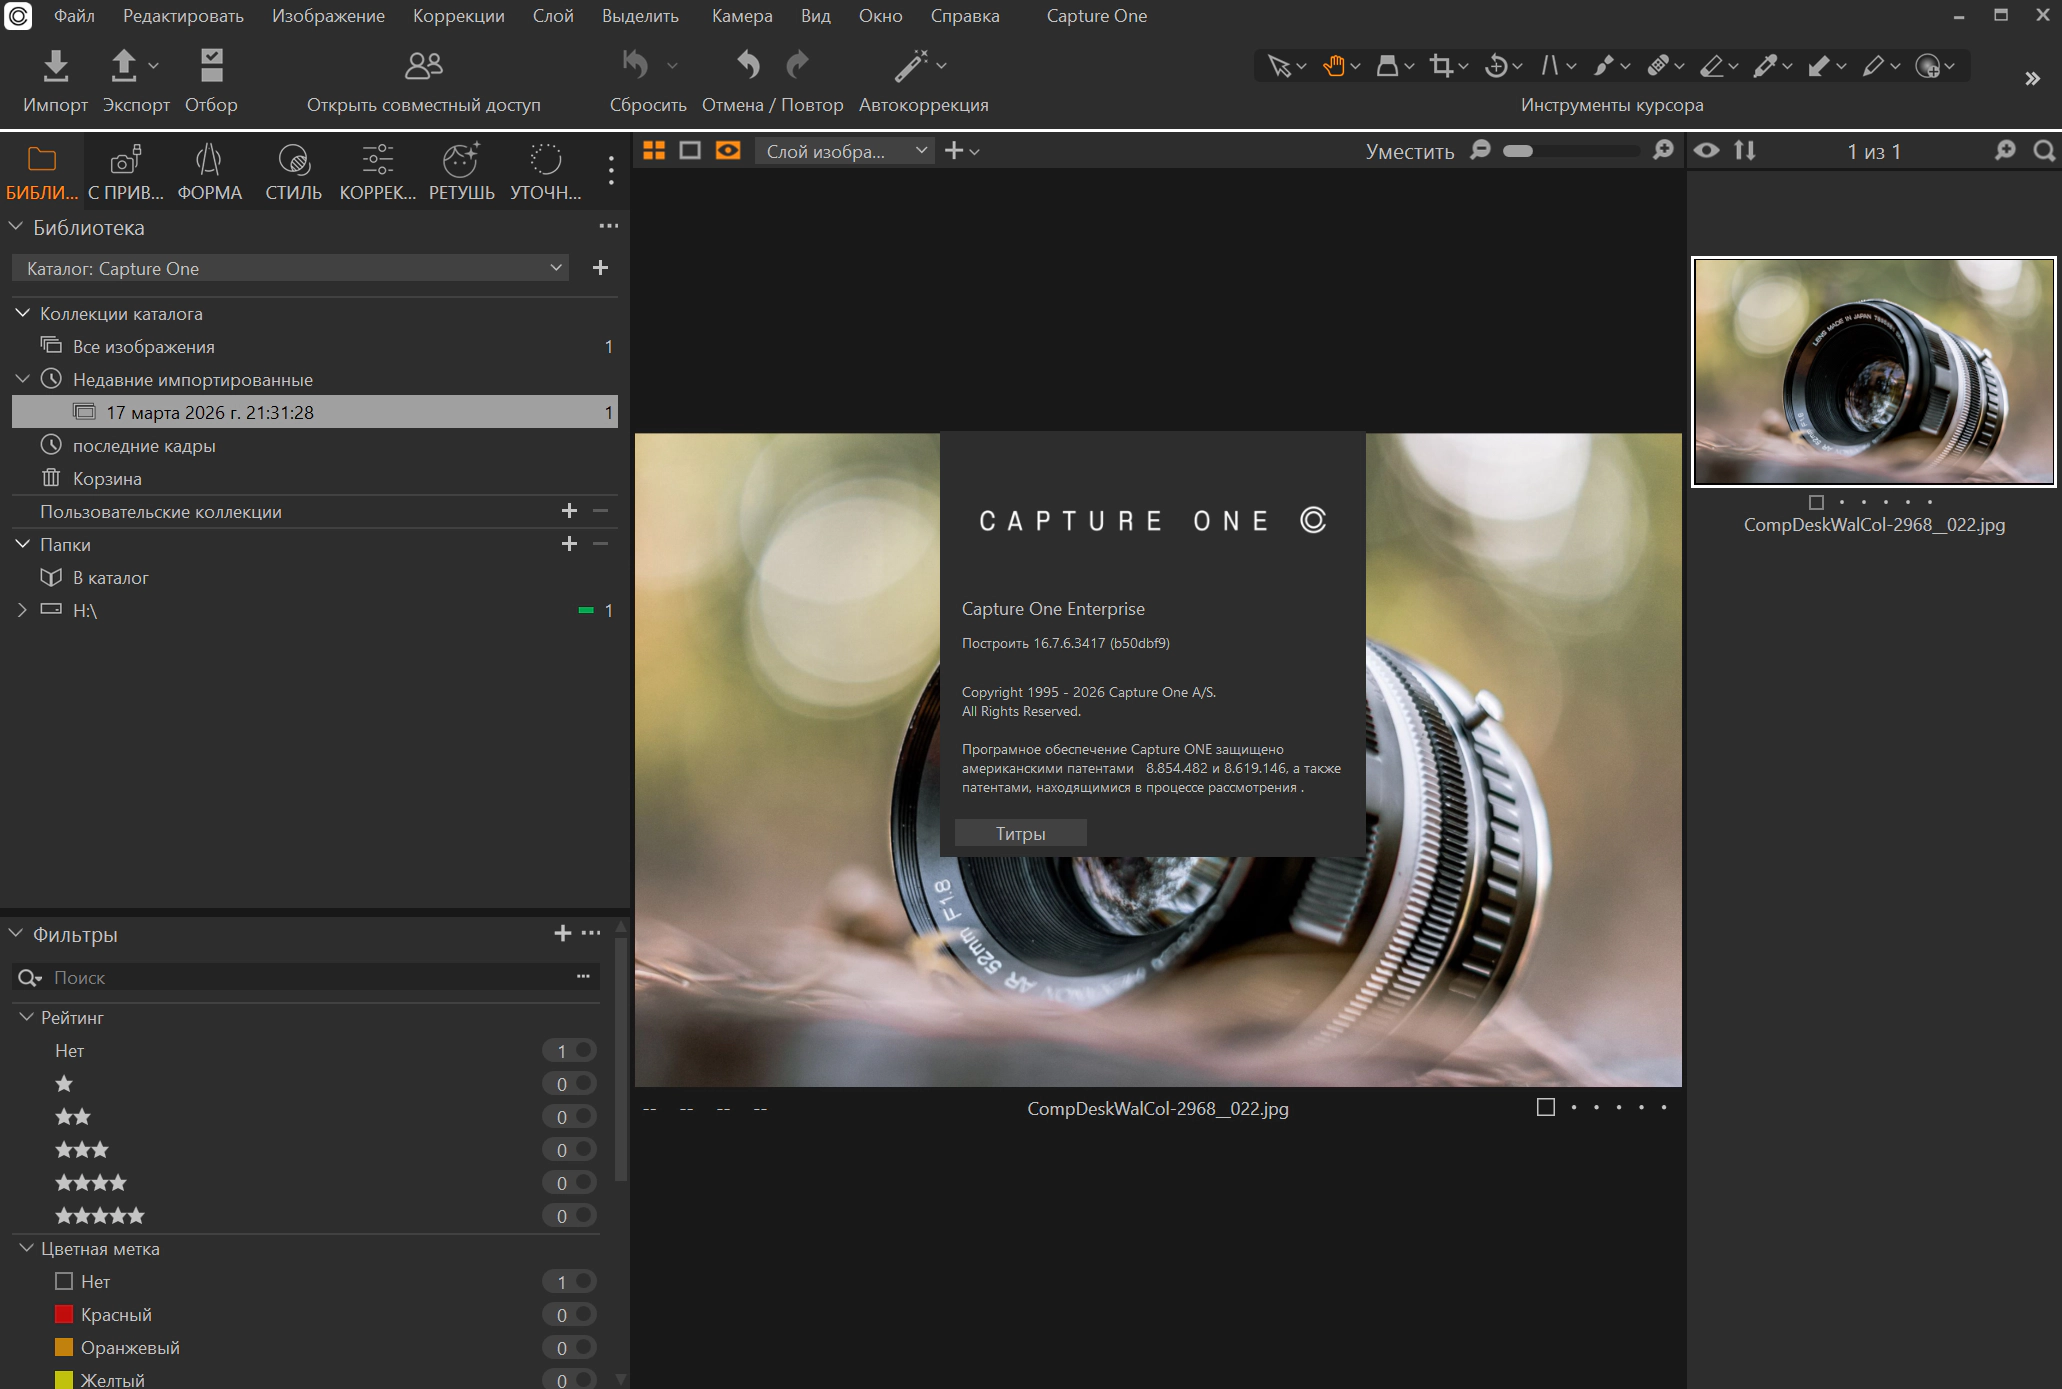
Task: Select the Crop cursor tool
Action: click(1441, 66)
